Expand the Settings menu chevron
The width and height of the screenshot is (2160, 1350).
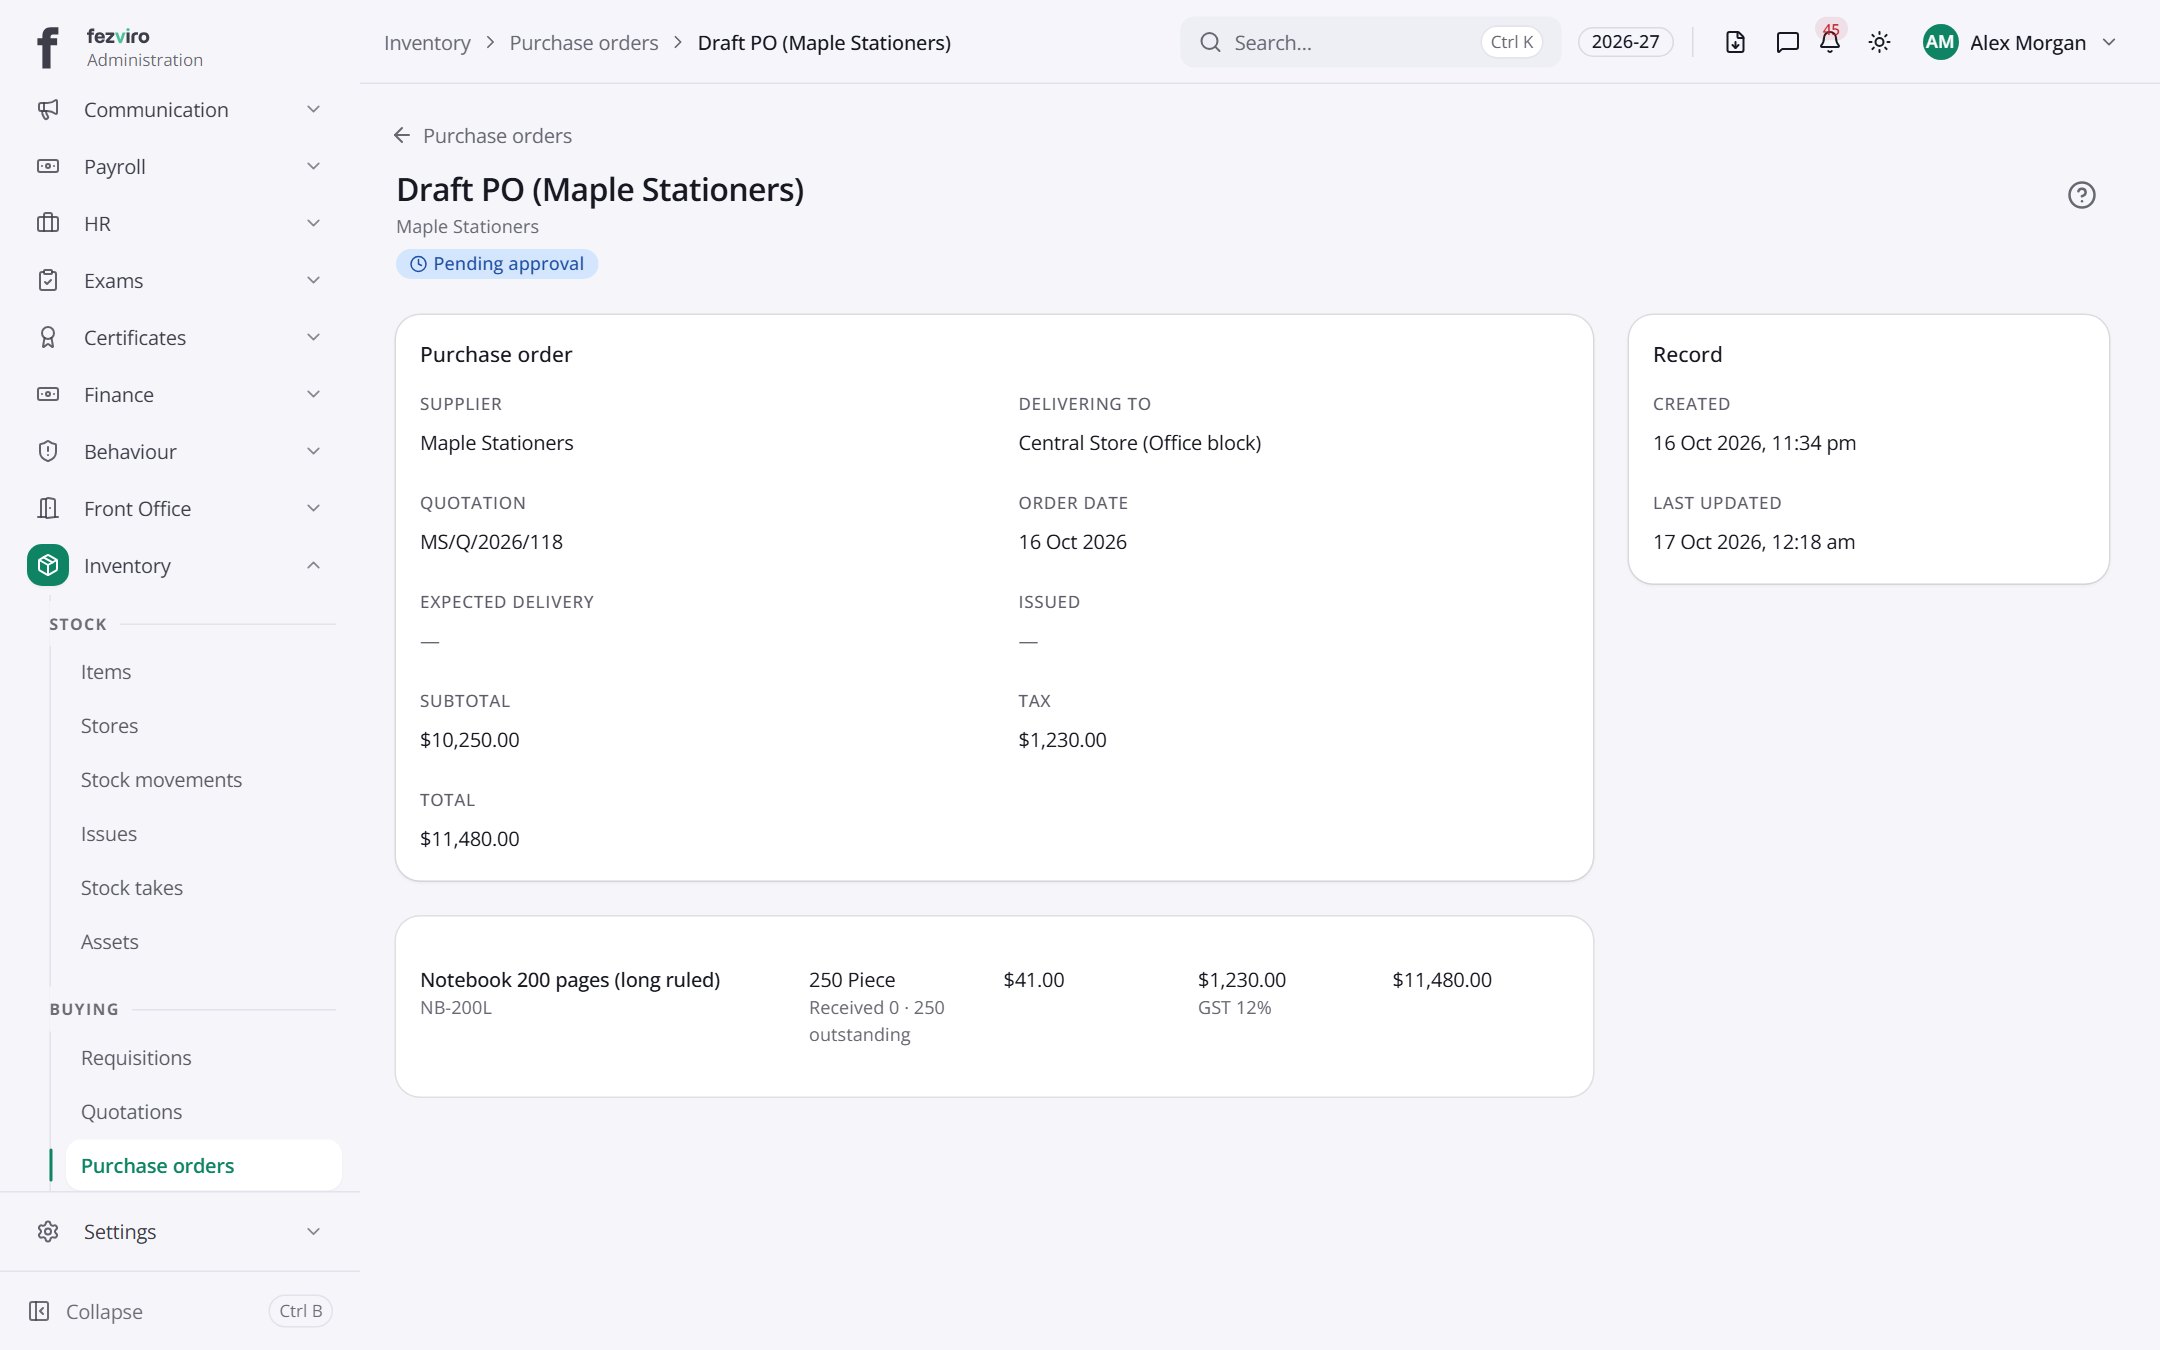pyautogui.click(x=313, y=1232)
